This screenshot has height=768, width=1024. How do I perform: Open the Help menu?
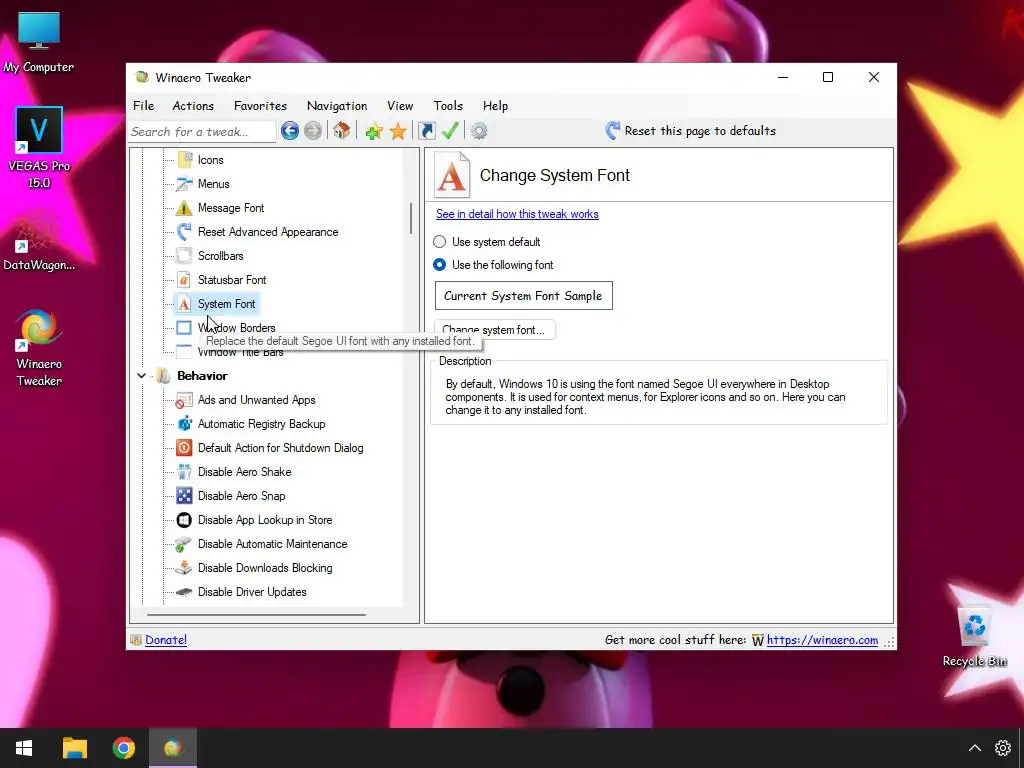[495, 106]
